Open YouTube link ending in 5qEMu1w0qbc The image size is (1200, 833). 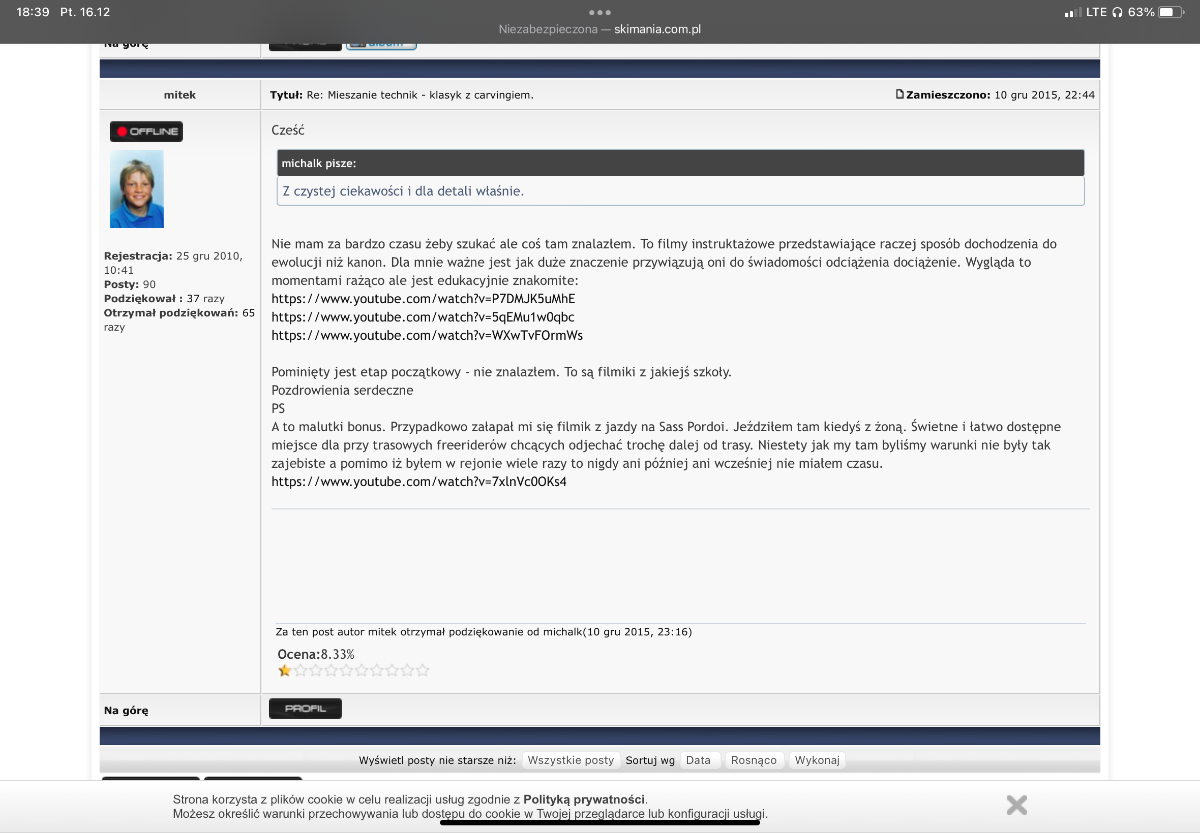(423, 317)
